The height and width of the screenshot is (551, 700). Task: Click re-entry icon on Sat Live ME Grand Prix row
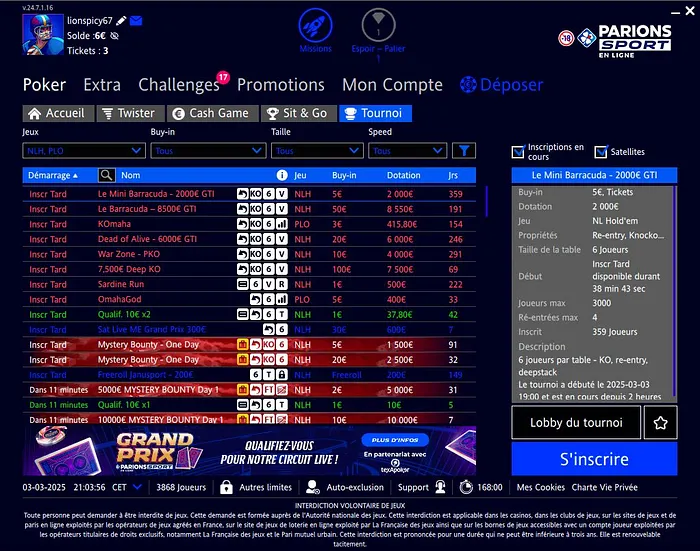click(x=269, y=330)
